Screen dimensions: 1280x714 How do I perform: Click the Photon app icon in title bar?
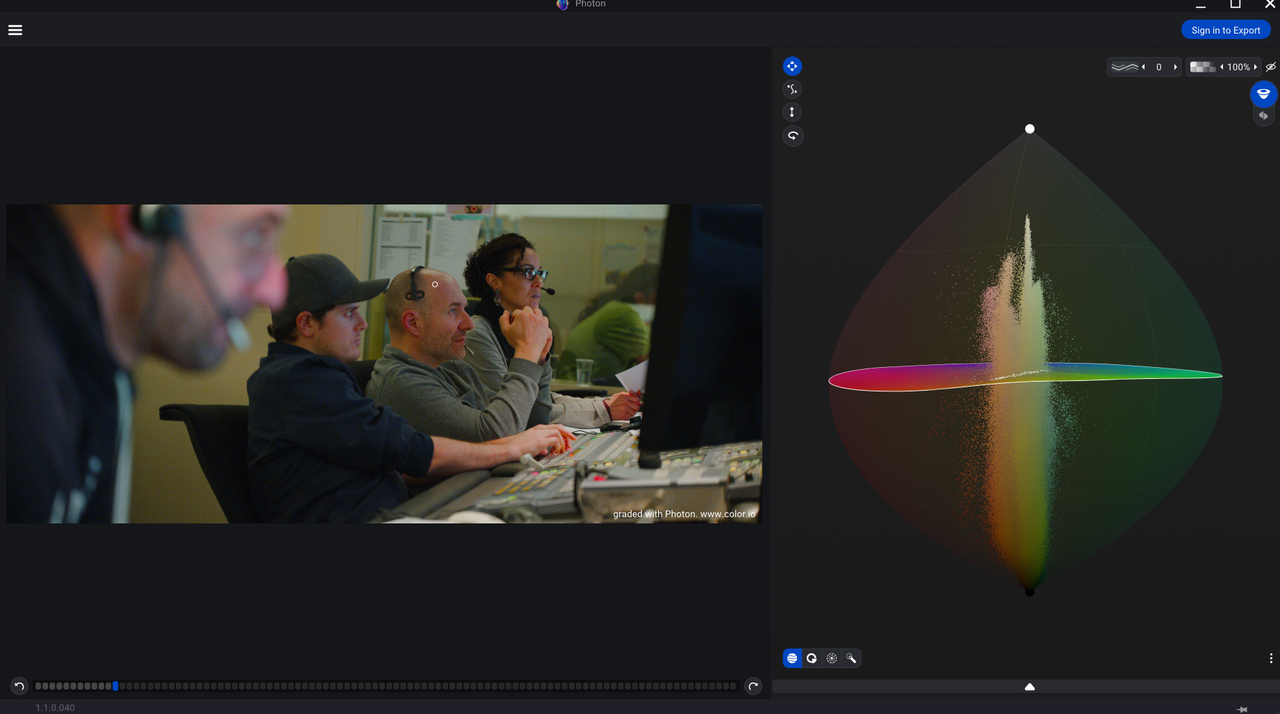click(x=563, y=4)
